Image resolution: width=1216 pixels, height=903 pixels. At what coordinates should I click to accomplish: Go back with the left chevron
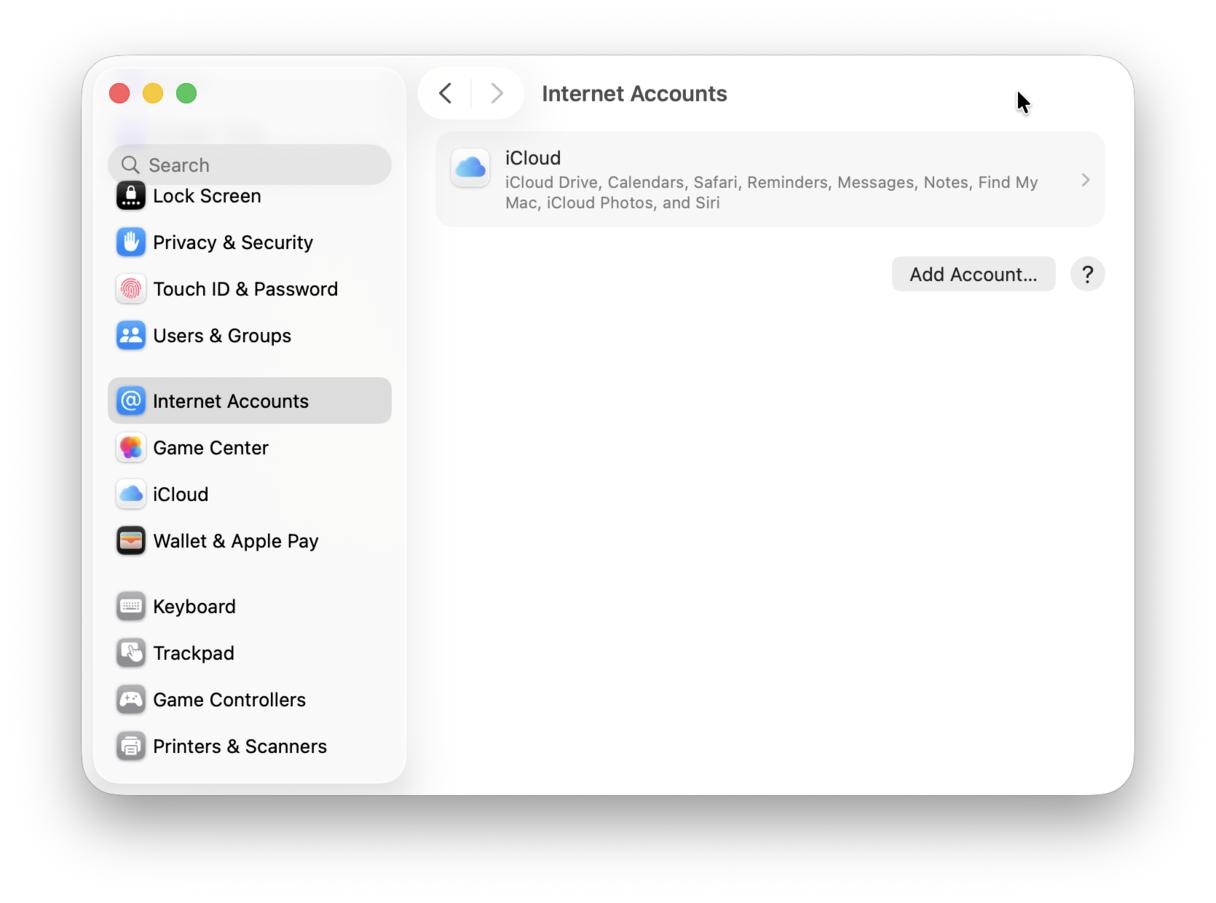446,93
